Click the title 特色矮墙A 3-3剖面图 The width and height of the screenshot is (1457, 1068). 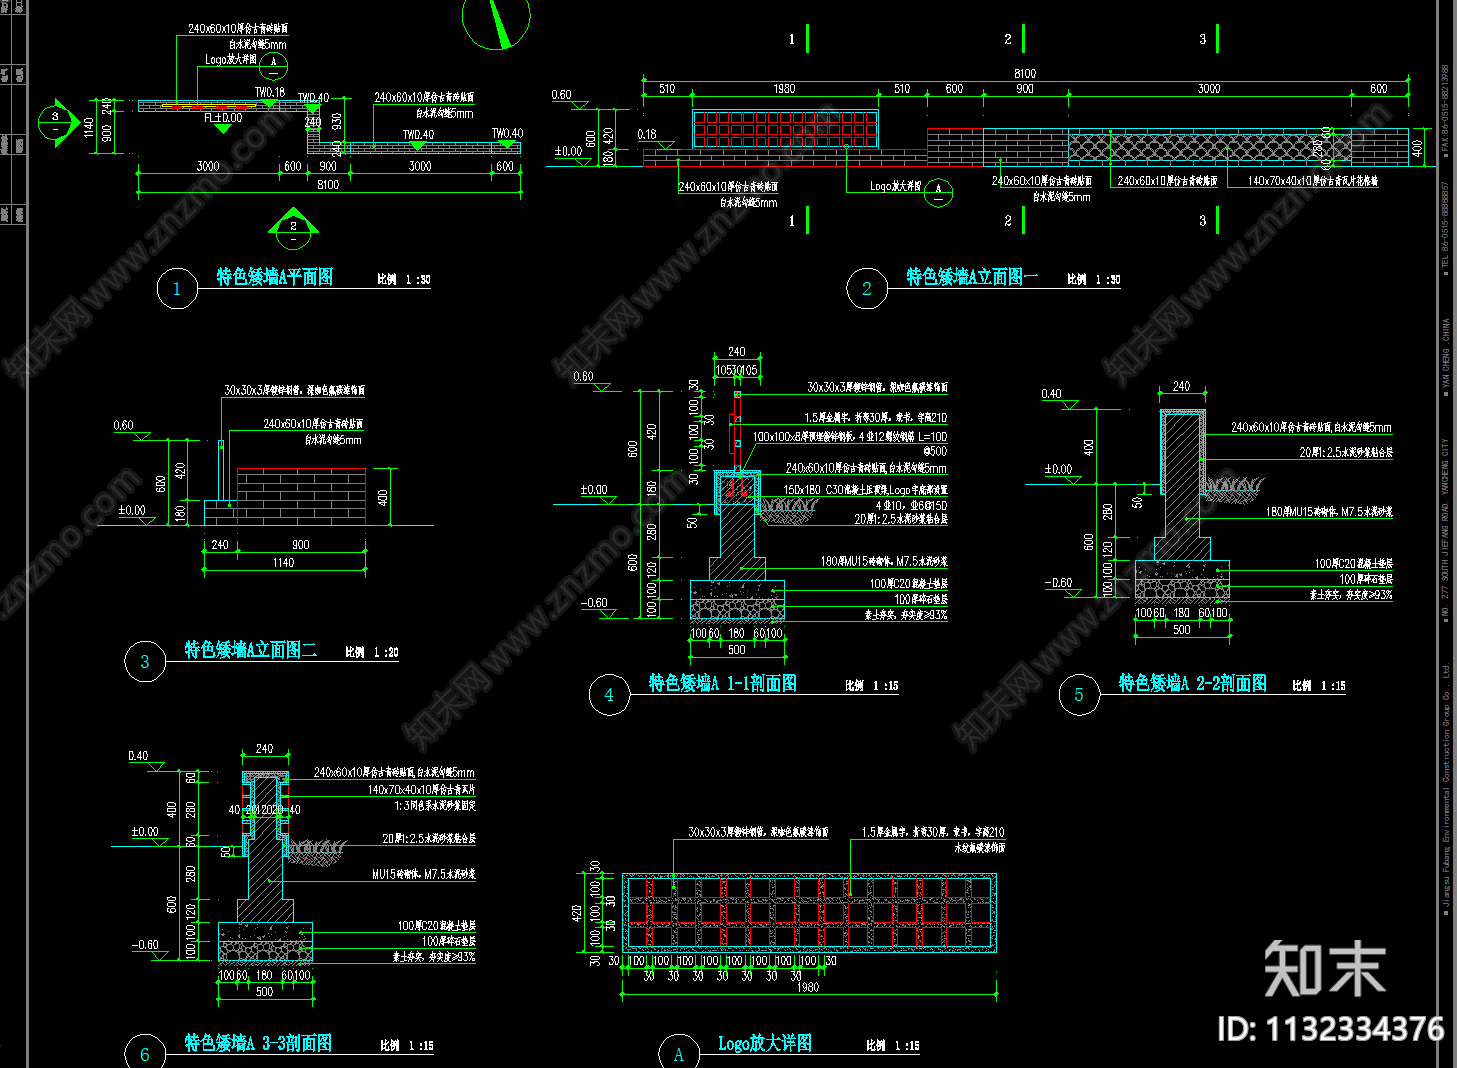[x=258, y=1043]
